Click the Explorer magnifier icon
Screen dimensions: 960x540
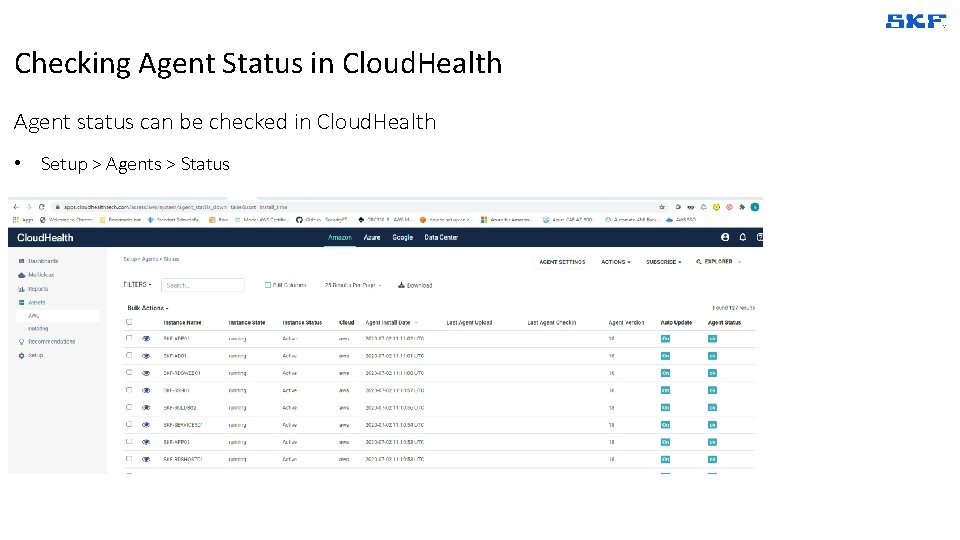click(x=699, y=261)
